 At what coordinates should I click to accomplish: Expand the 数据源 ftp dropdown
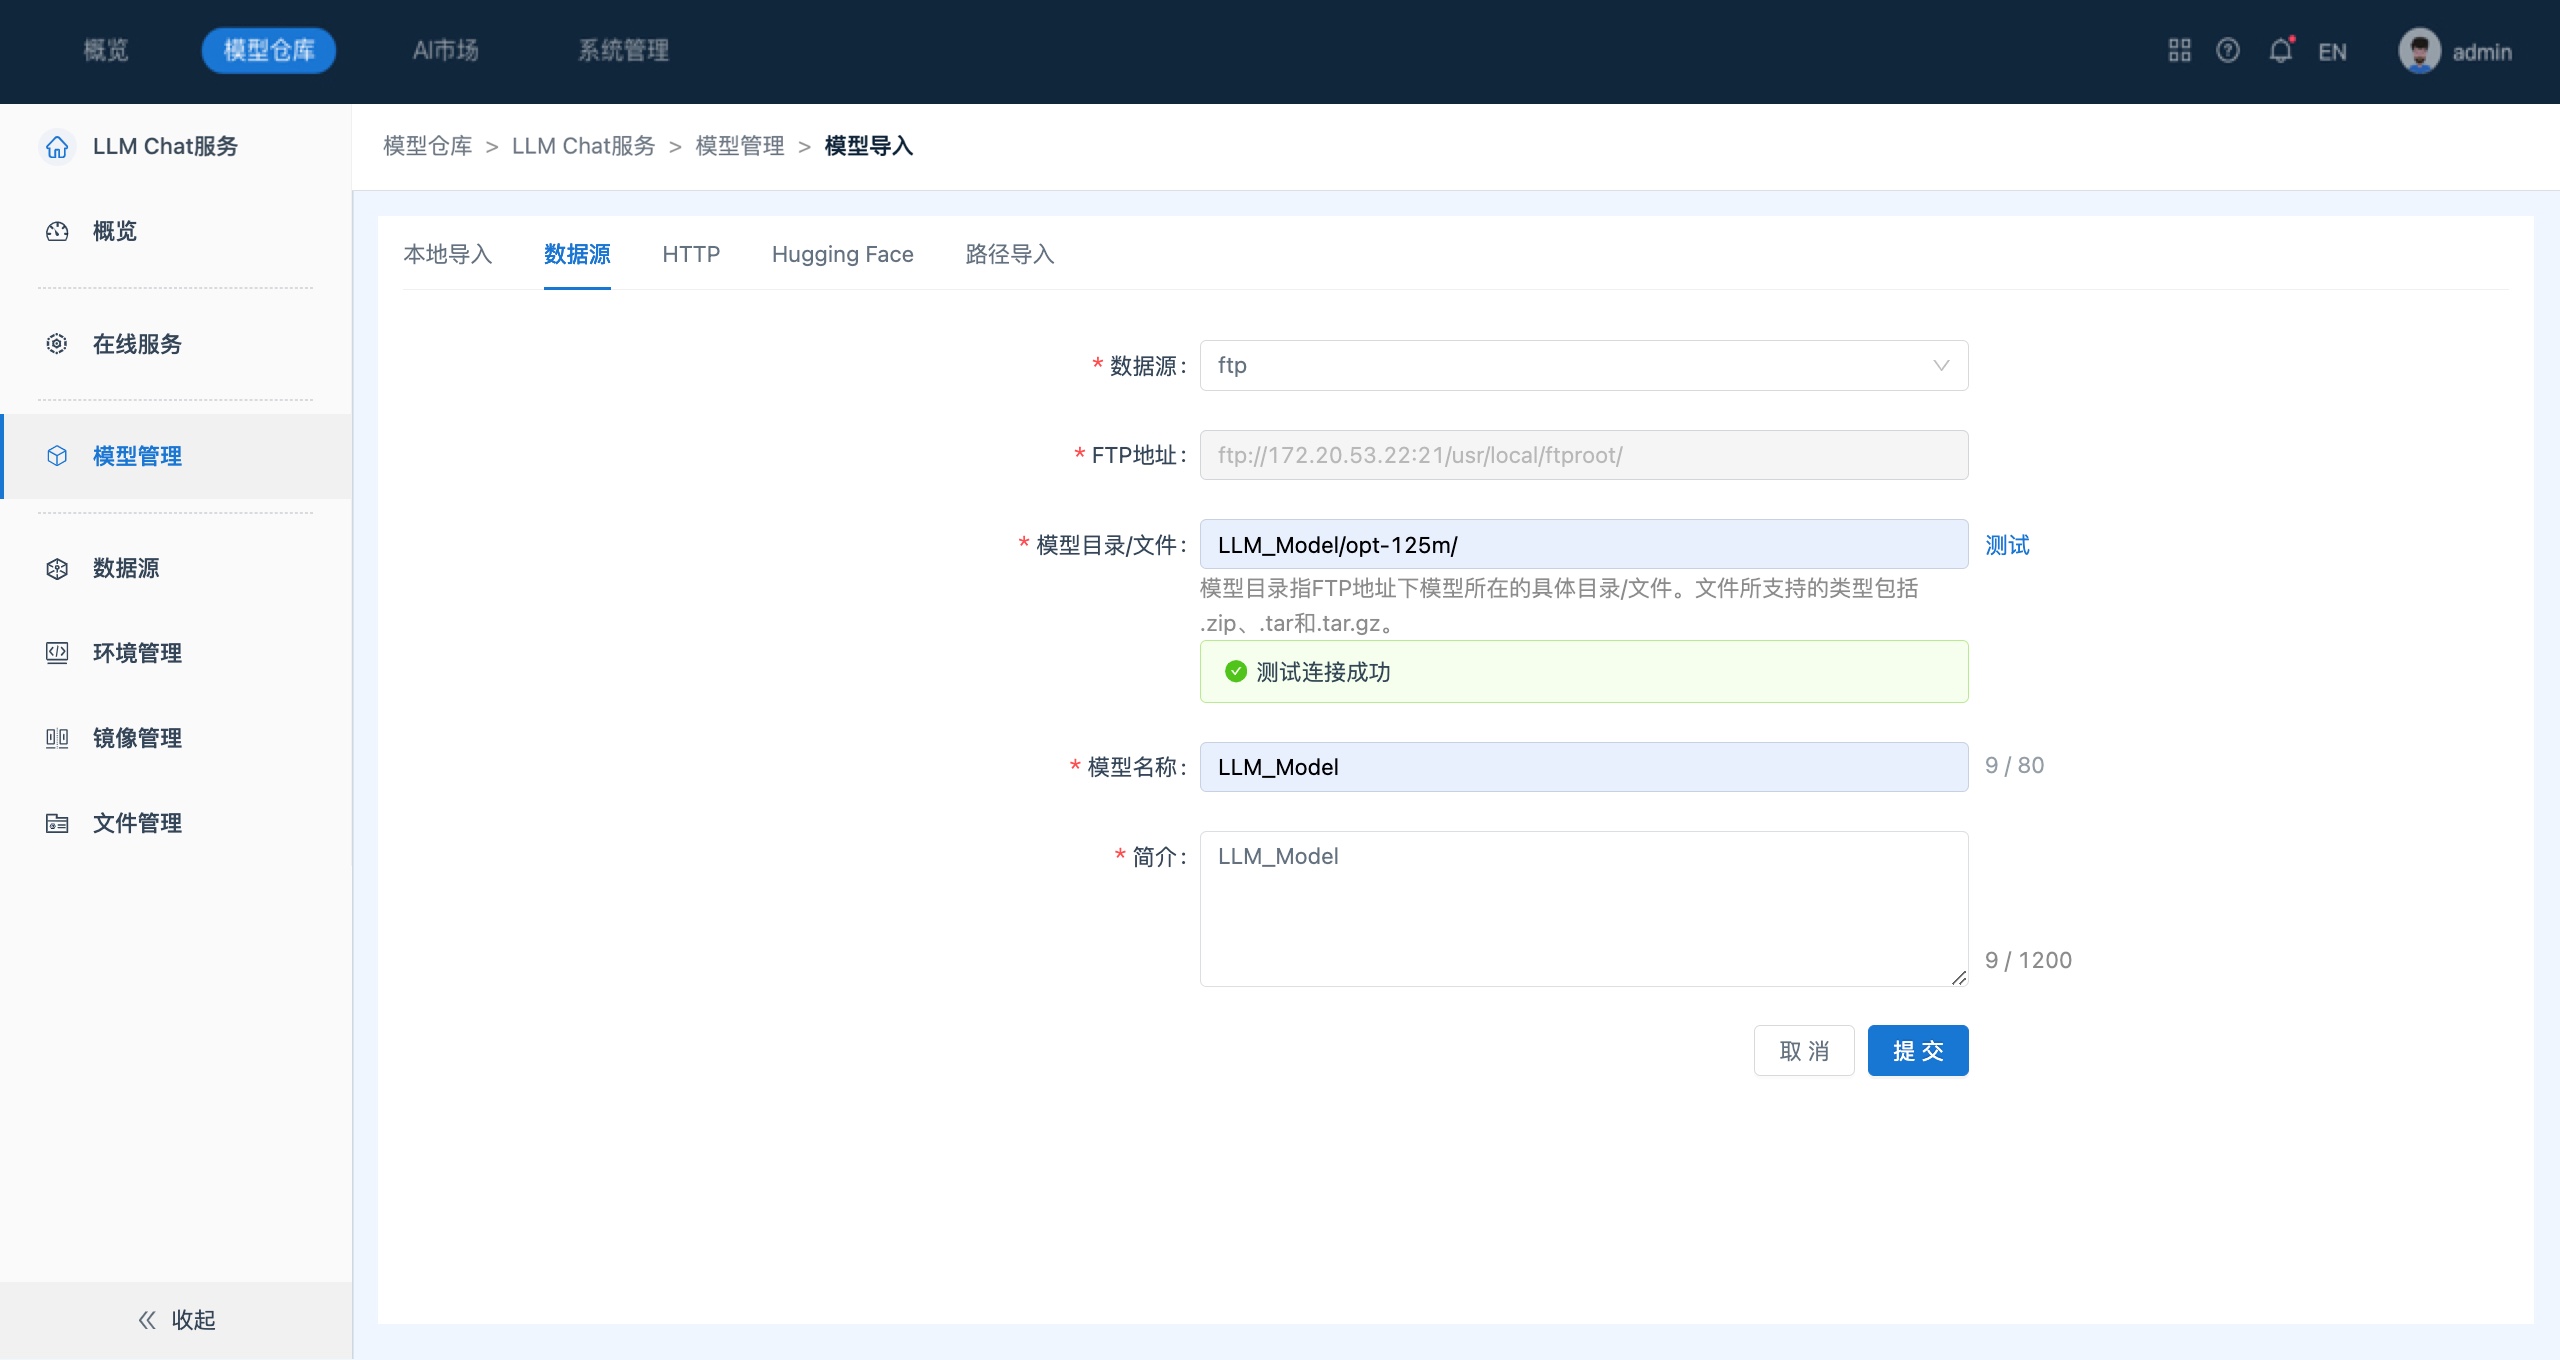coord(1583,366)
